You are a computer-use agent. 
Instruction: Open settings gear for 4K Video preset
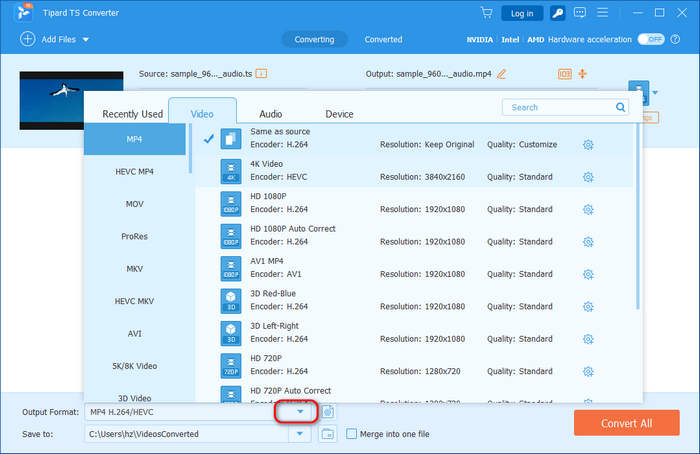(x=588, y=177)
